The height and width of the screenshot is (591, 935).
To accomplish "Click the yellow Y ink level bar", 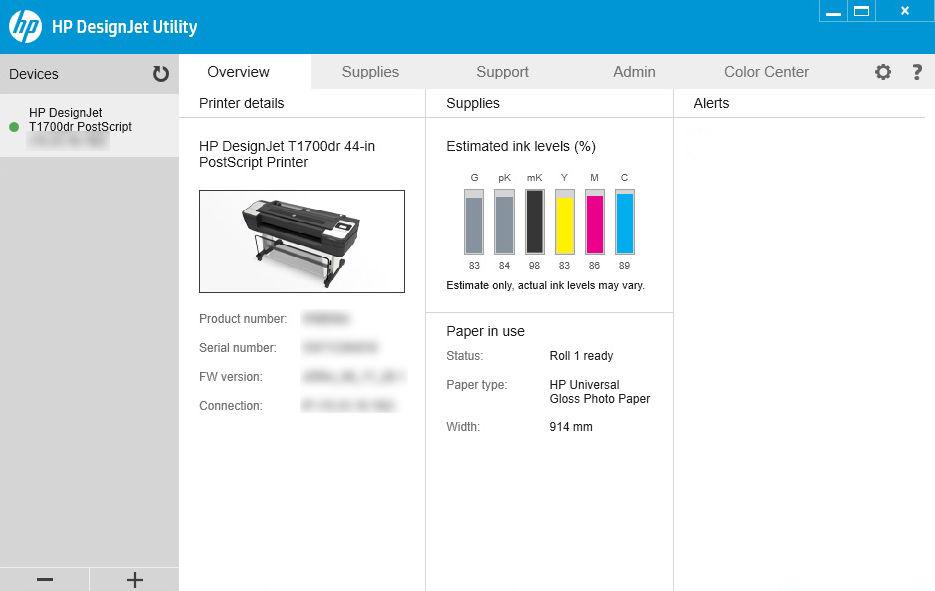I will (565, 222).
